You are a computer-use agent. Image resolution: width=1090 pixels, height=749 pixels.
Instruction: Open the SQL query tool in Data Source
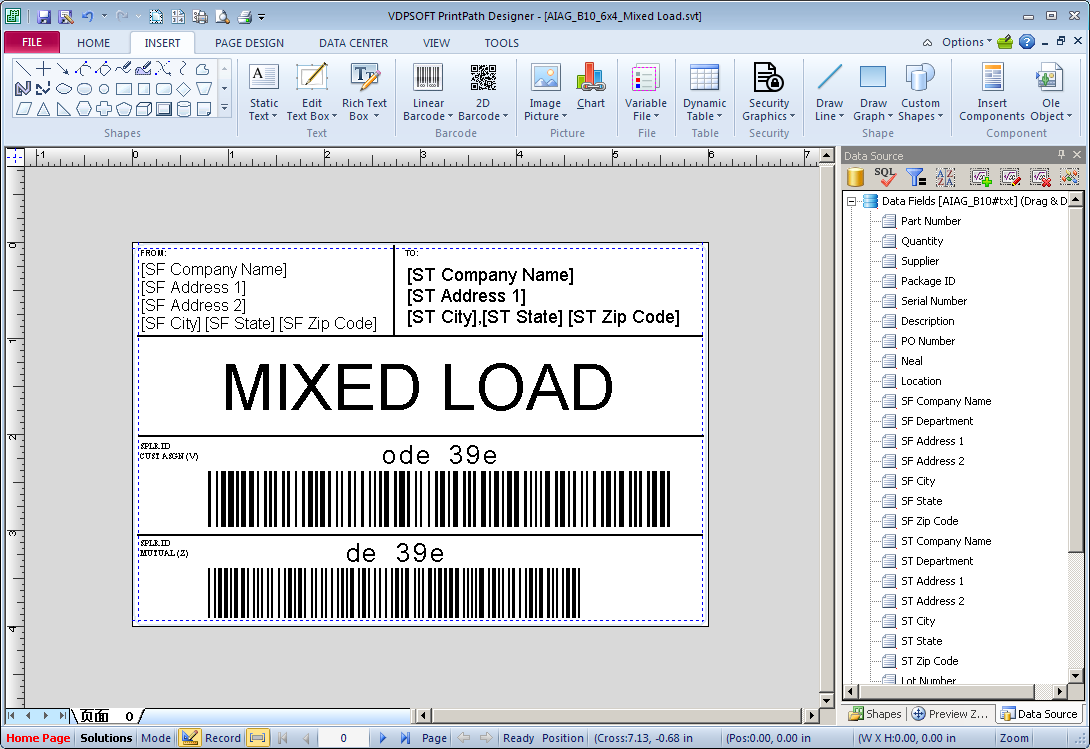(x=885, y=177)
